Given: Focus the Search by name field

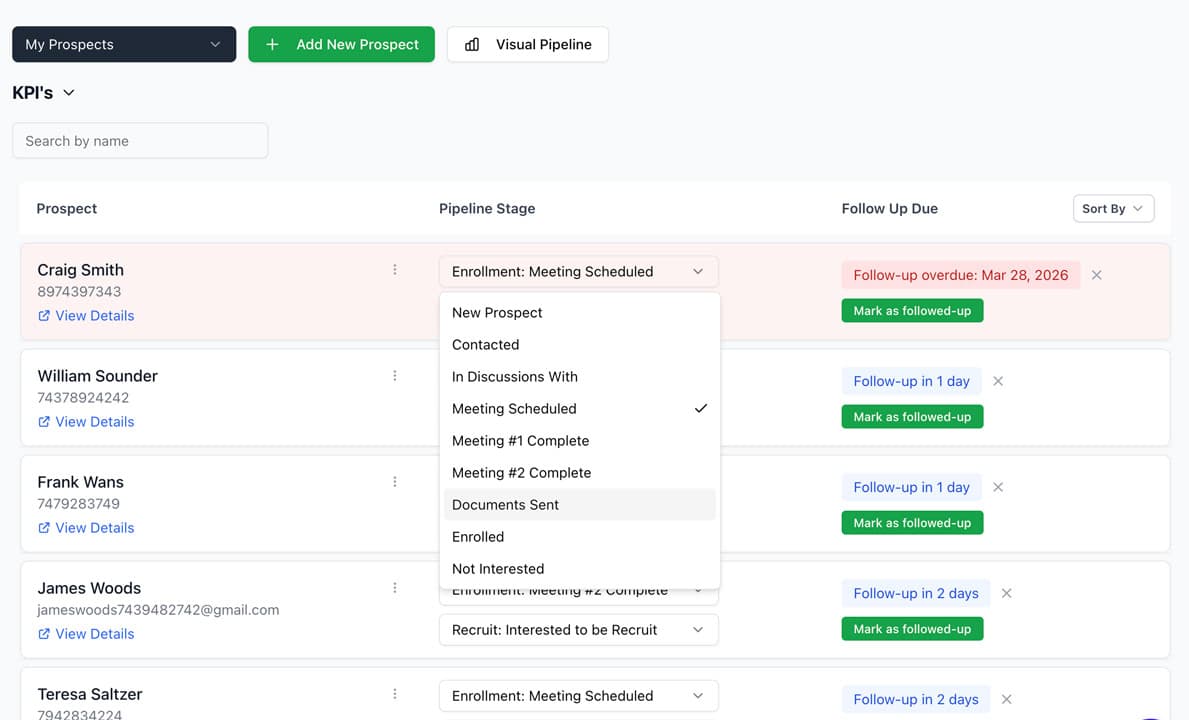Looking at the screenshot, I should click(x=140, y=141).
